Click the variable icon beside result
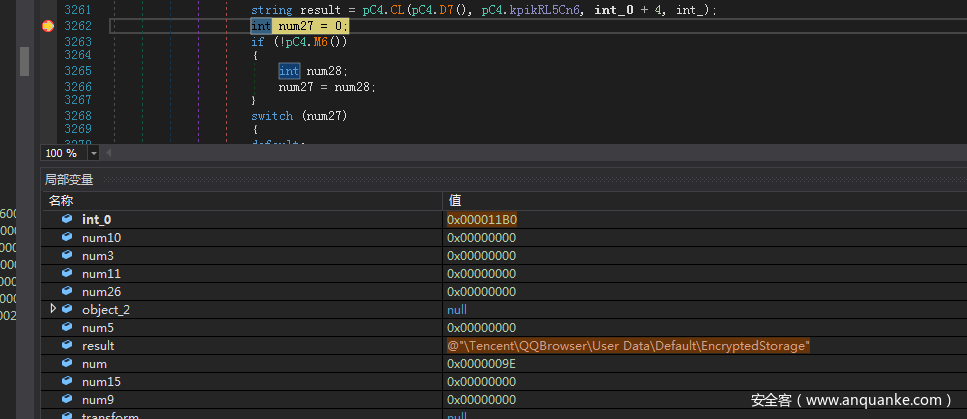Viewport: 967px width, 419px height. [67, 346]
